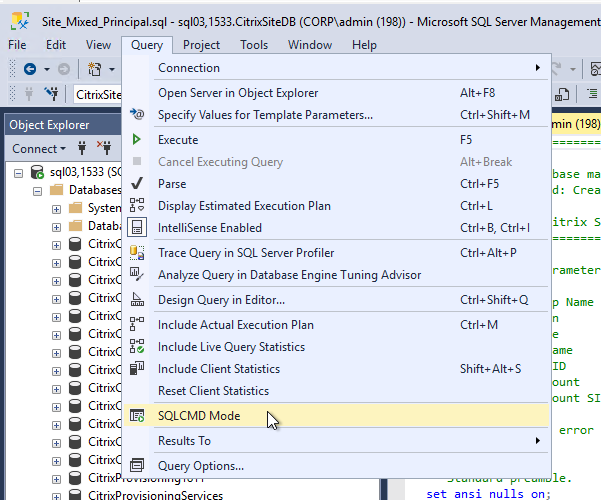Collapse the Databases folder node

[37, 191]
